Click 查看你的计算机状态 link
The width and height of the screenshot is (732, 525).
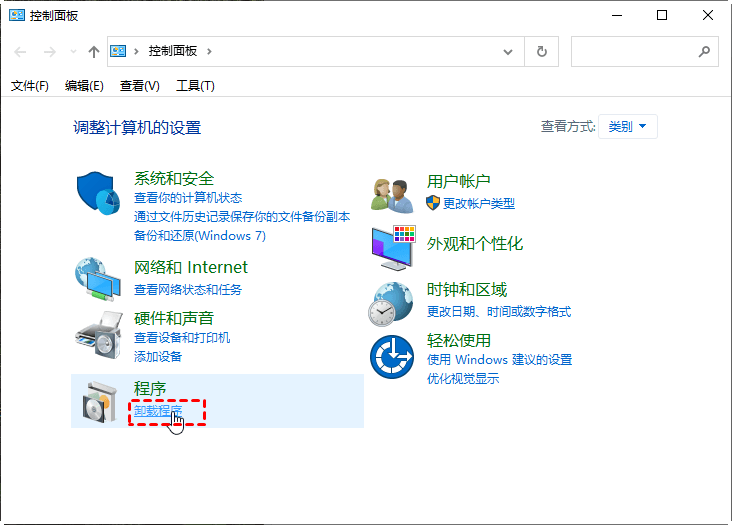[x=188, y=198]
